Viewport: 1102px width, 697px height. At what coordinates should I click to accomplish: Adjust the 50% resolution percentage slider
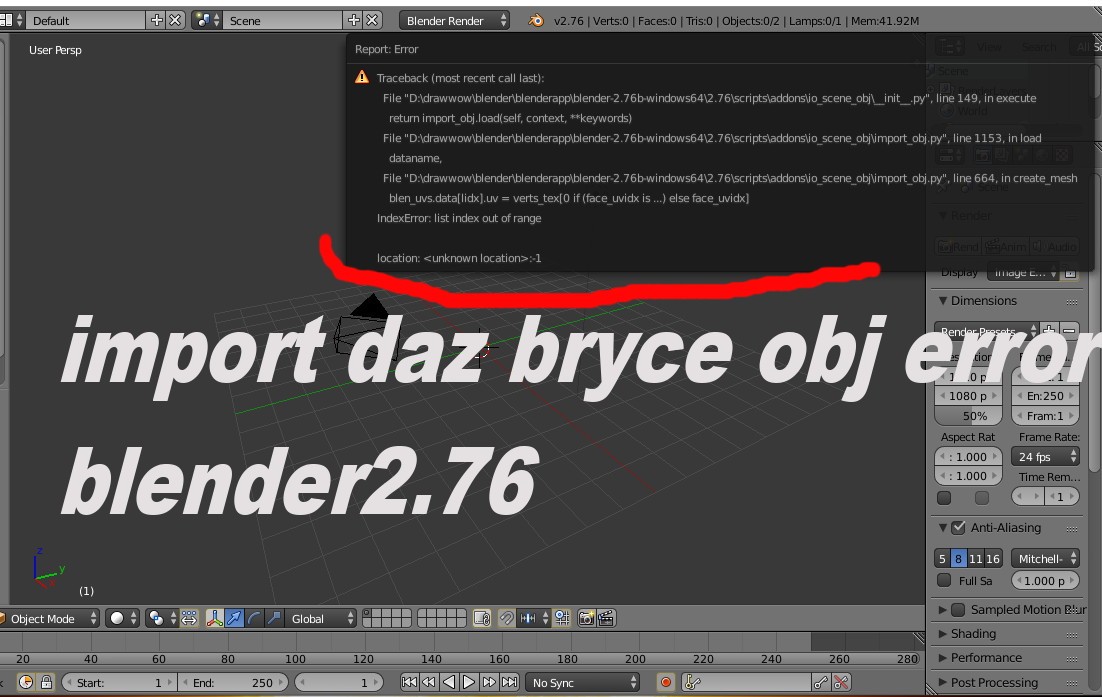pos(968,416)
